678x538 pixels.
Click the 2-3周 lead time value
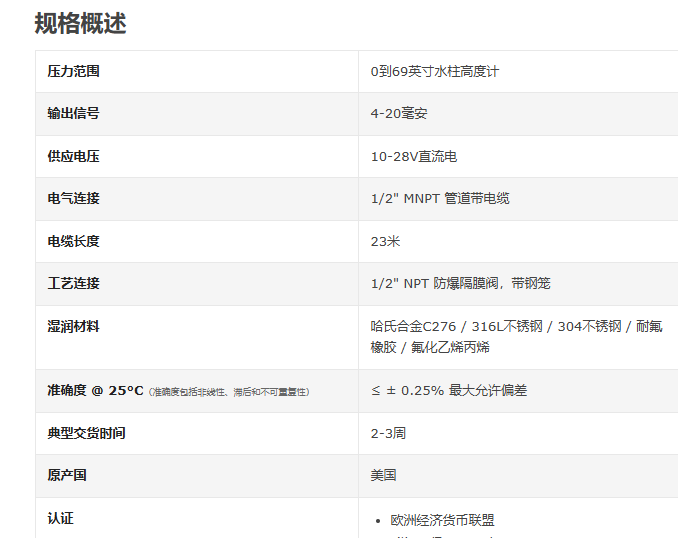[388, 434]
